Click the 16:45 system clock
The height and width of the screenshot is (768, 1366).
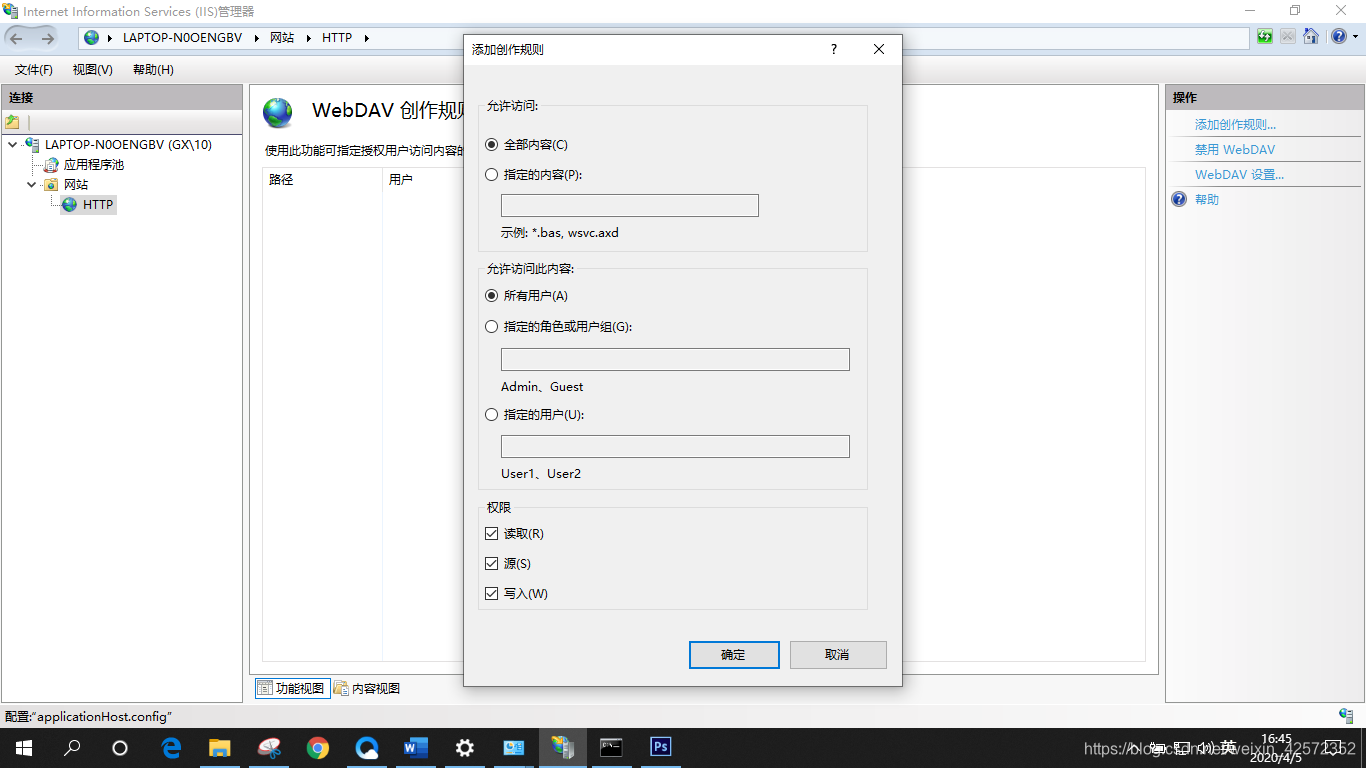[x=1276, y=739]
